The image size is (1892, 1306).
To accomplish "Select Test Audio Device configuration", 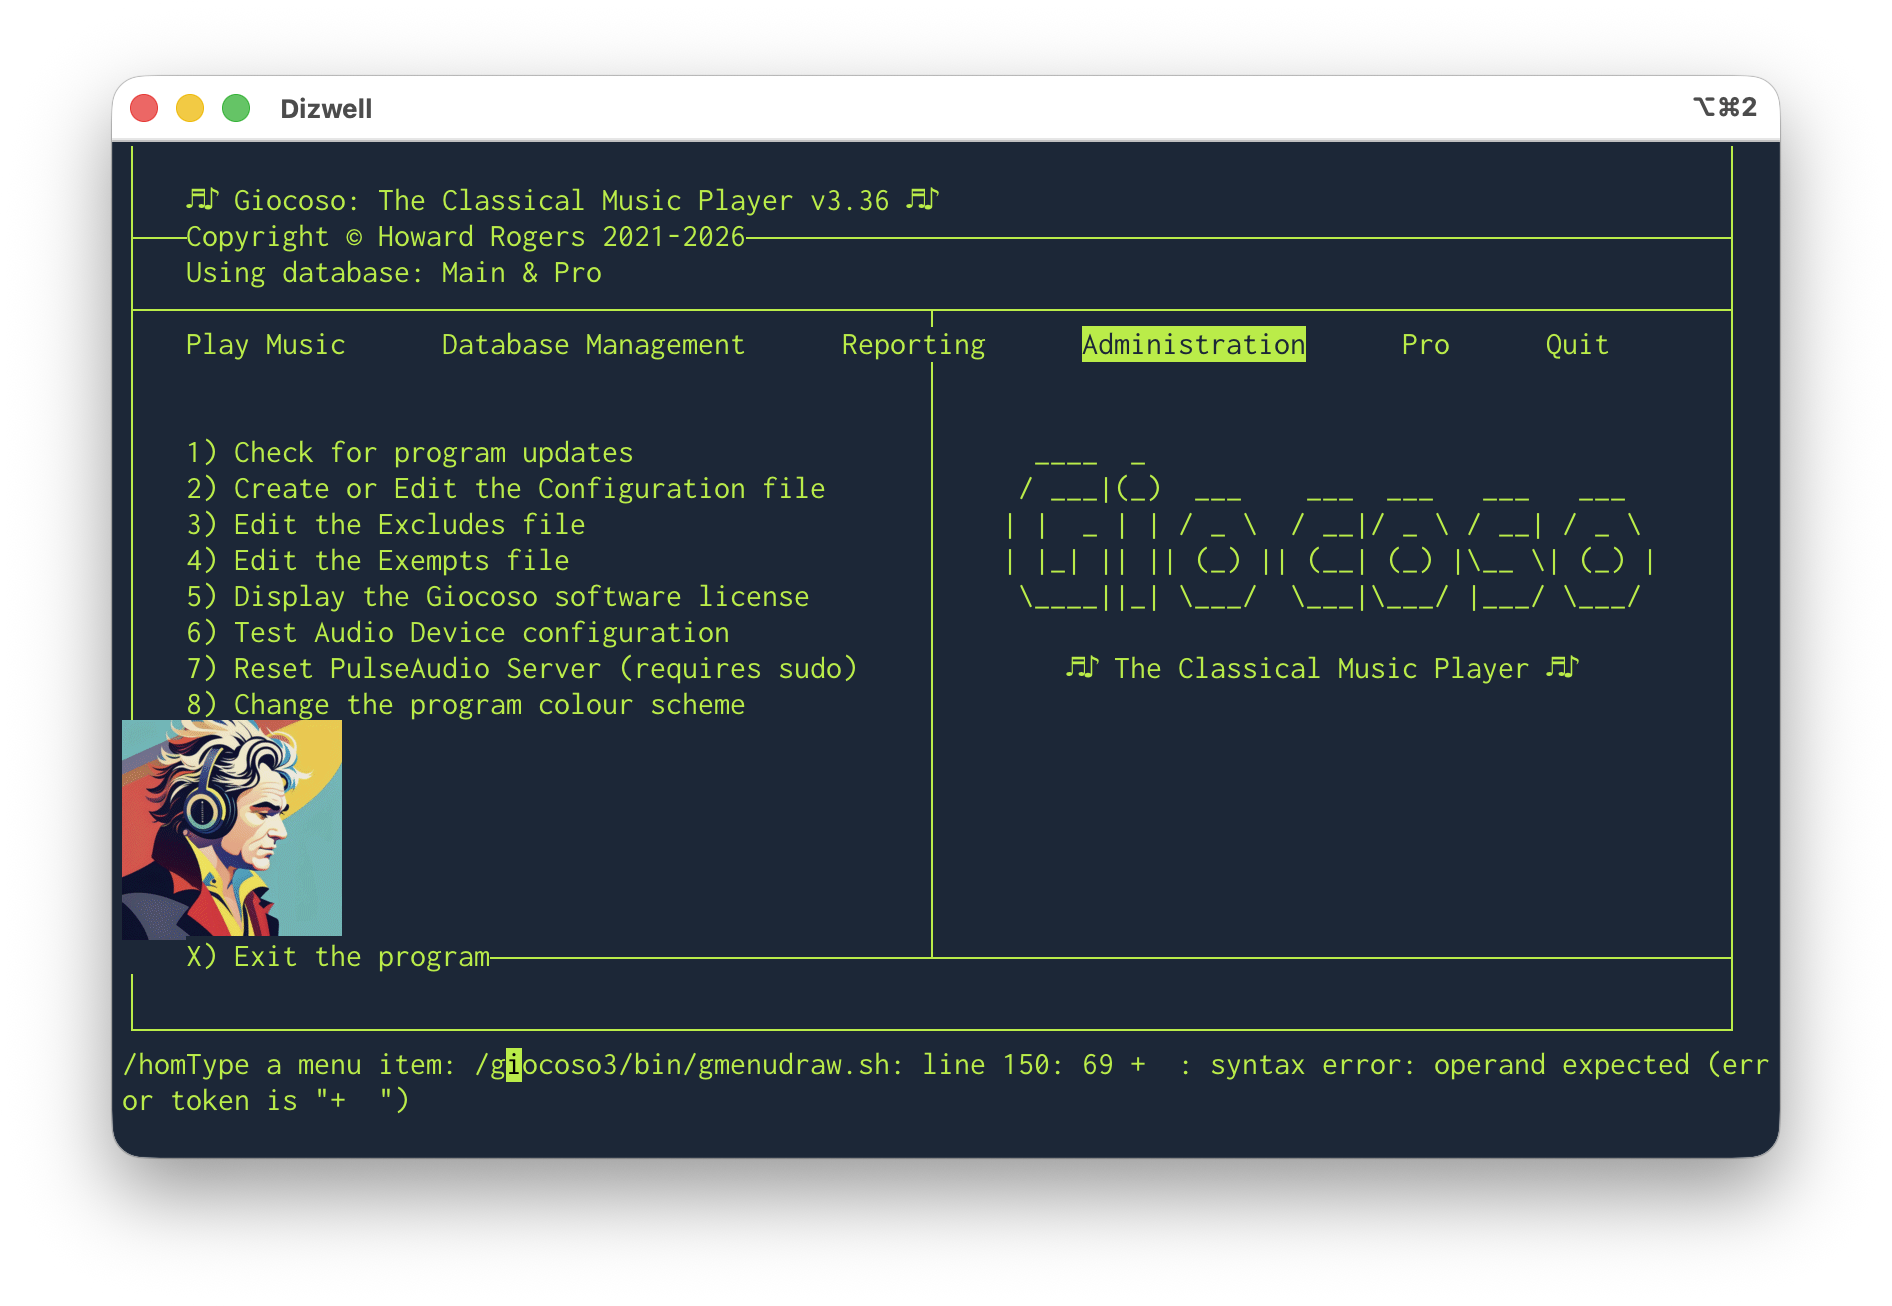I will [458, 633].
